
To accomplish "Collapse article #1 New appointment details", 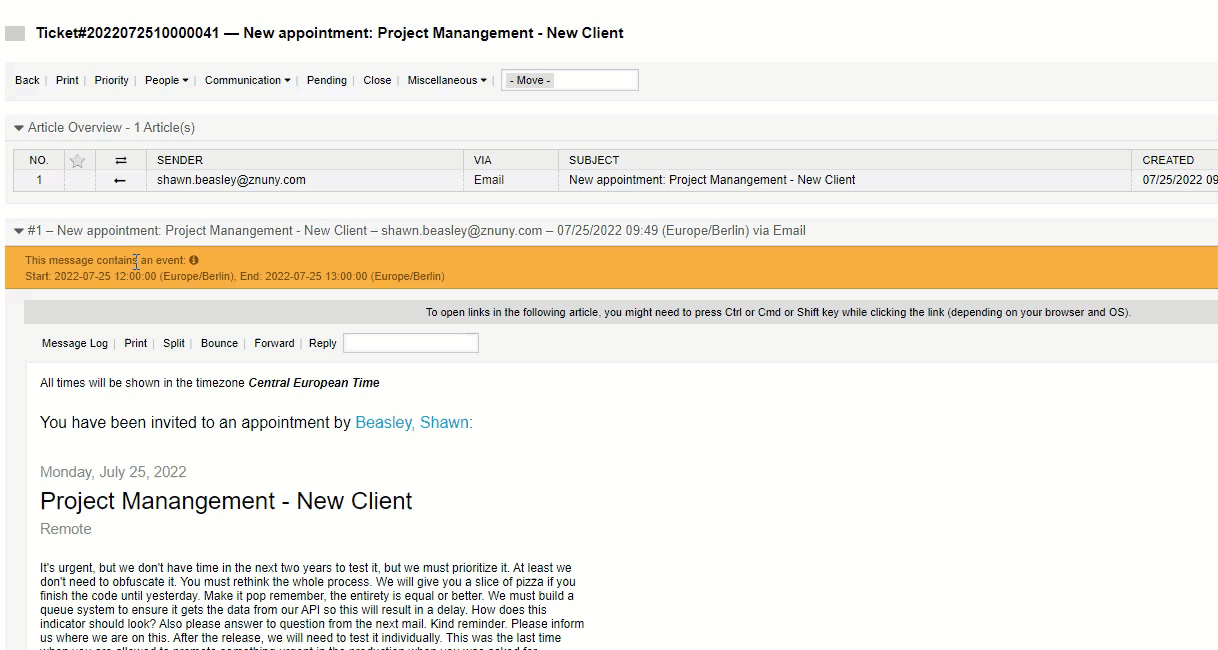I will pos(19,231).
